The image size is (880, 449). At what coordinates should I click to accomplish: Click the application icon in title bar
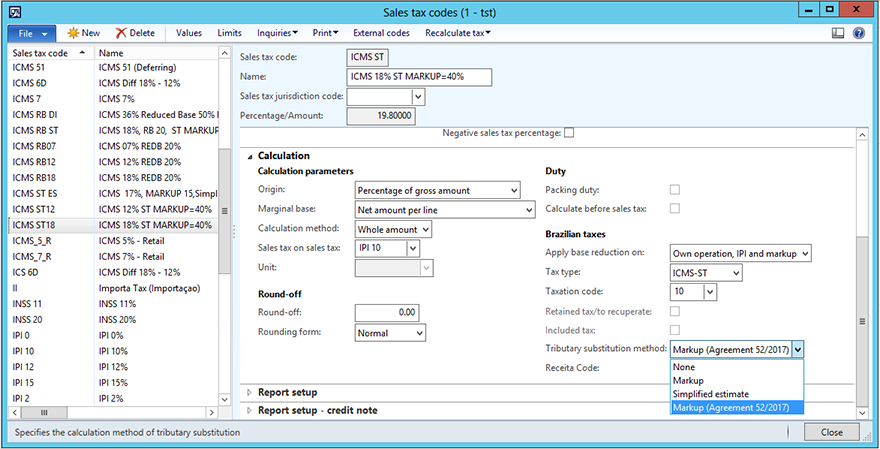click(x=16, y=11)
